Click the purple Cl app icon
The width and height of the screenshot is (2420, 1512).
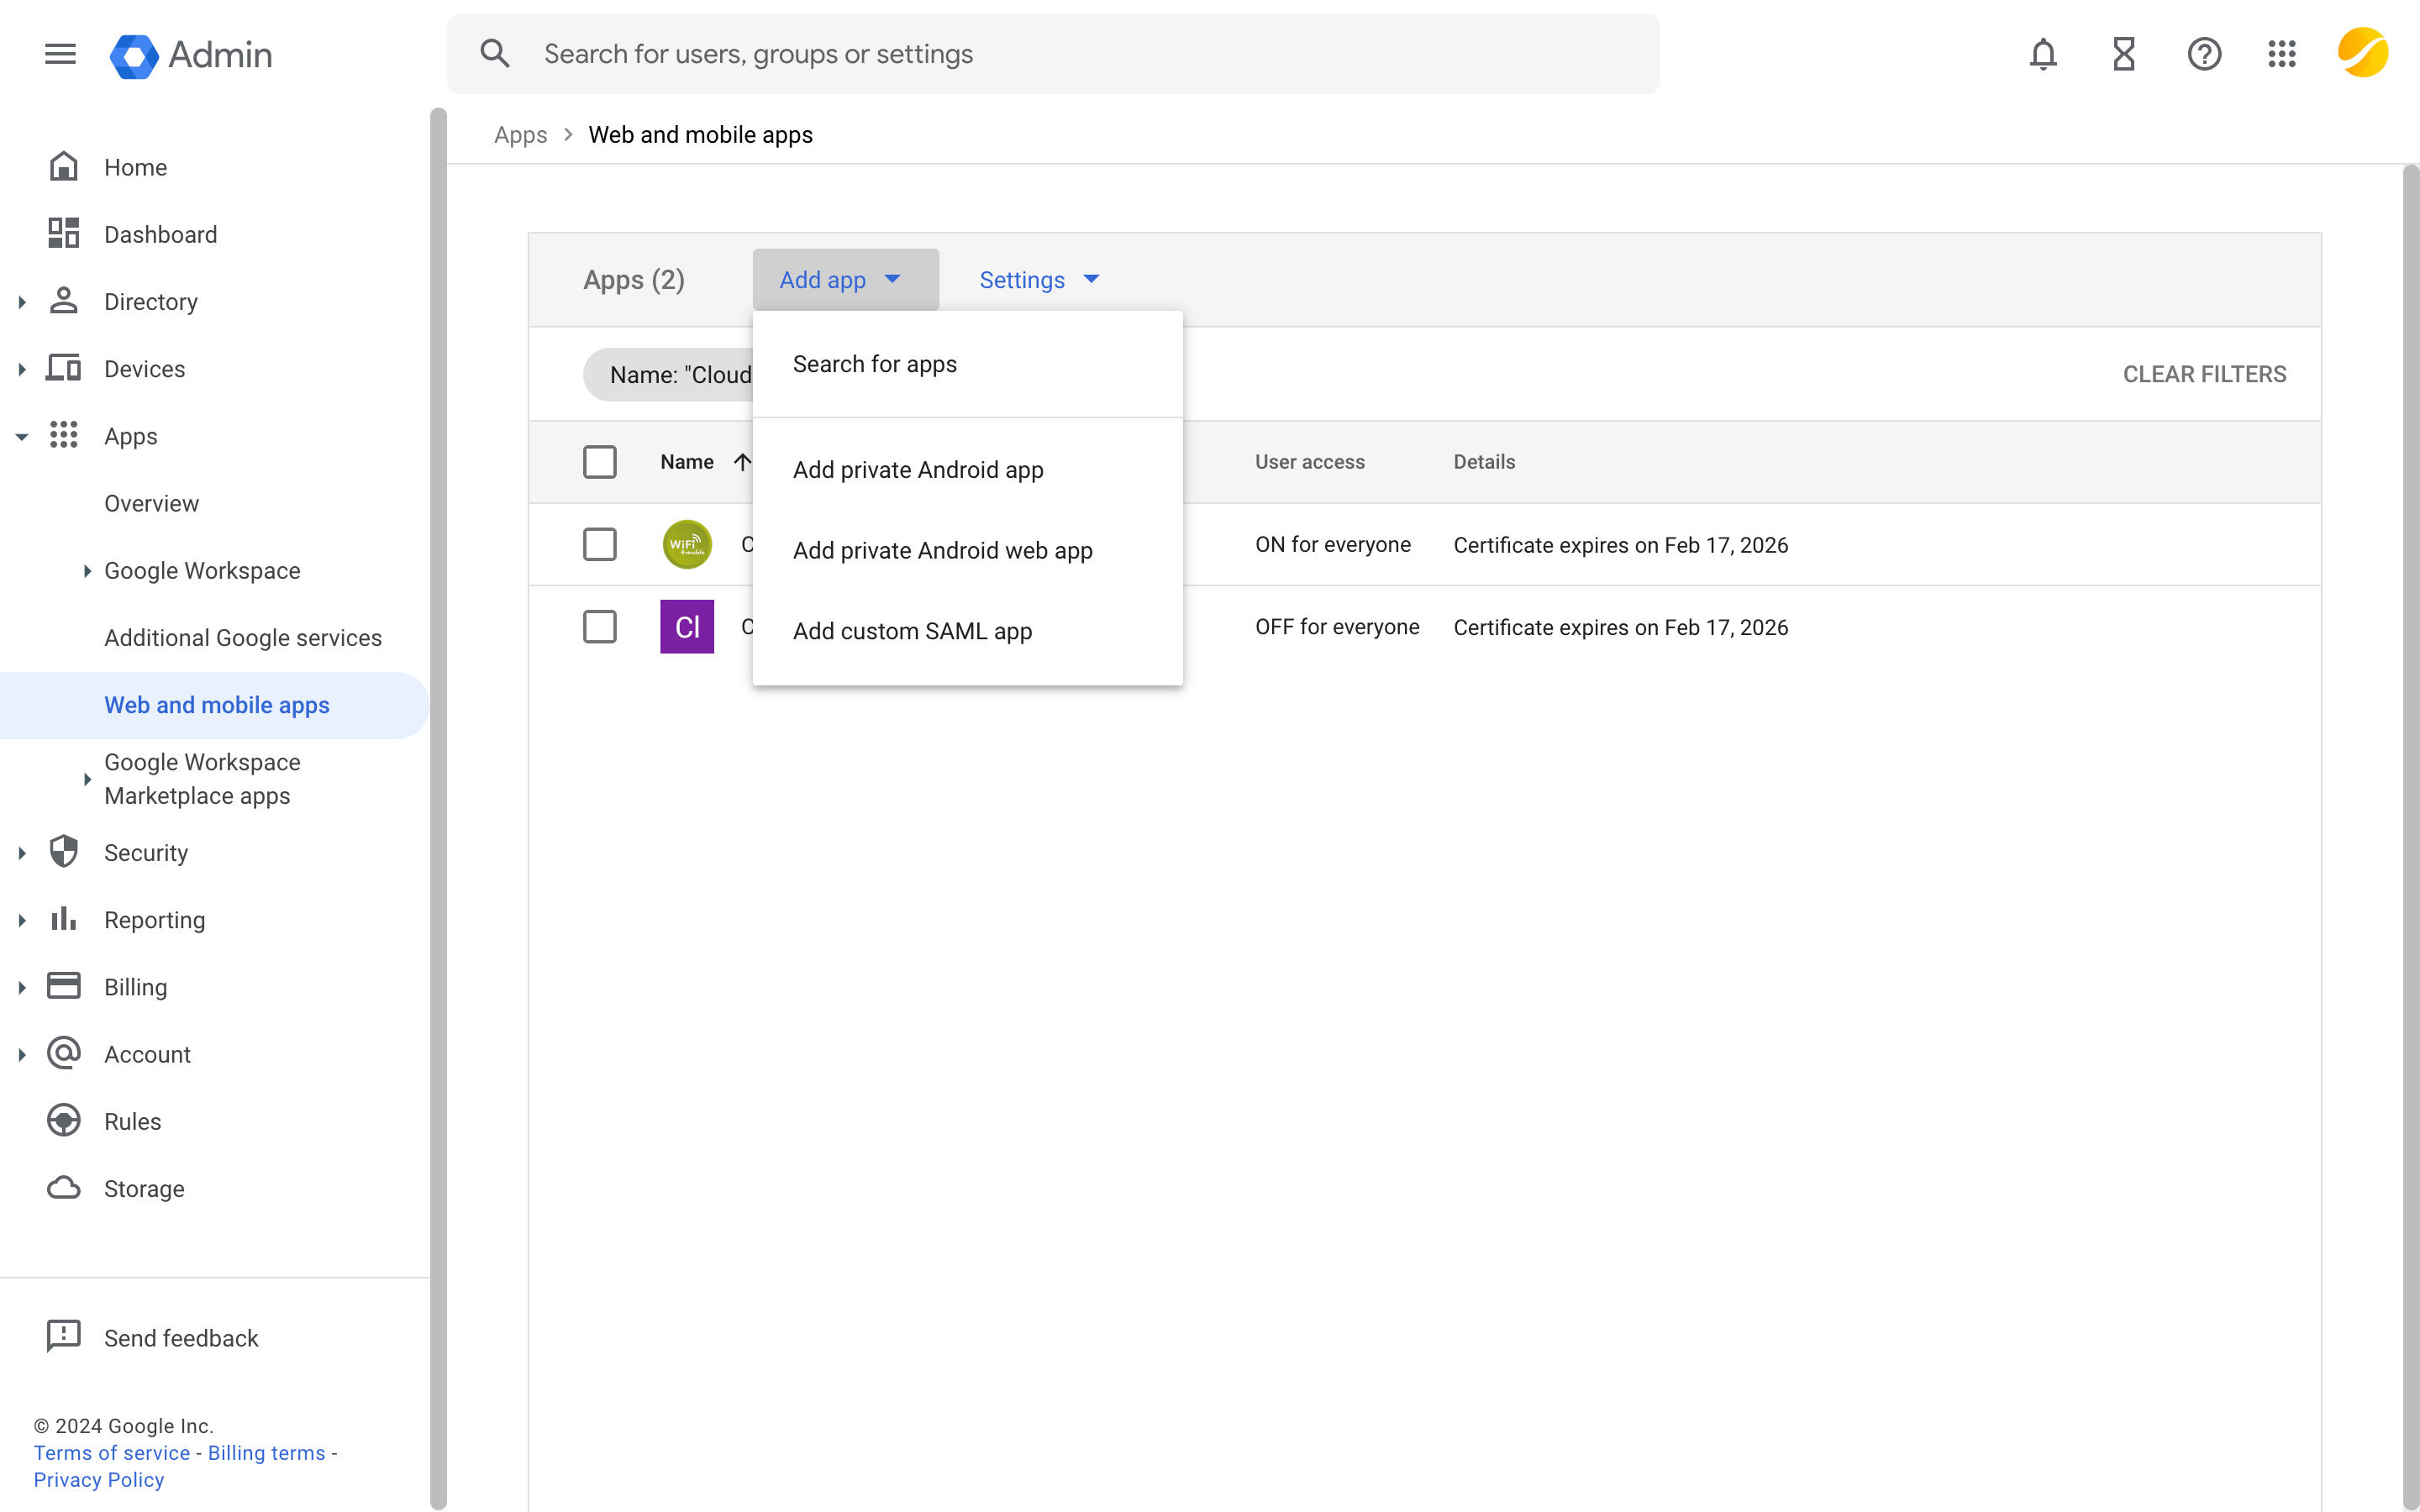point(686,626)
